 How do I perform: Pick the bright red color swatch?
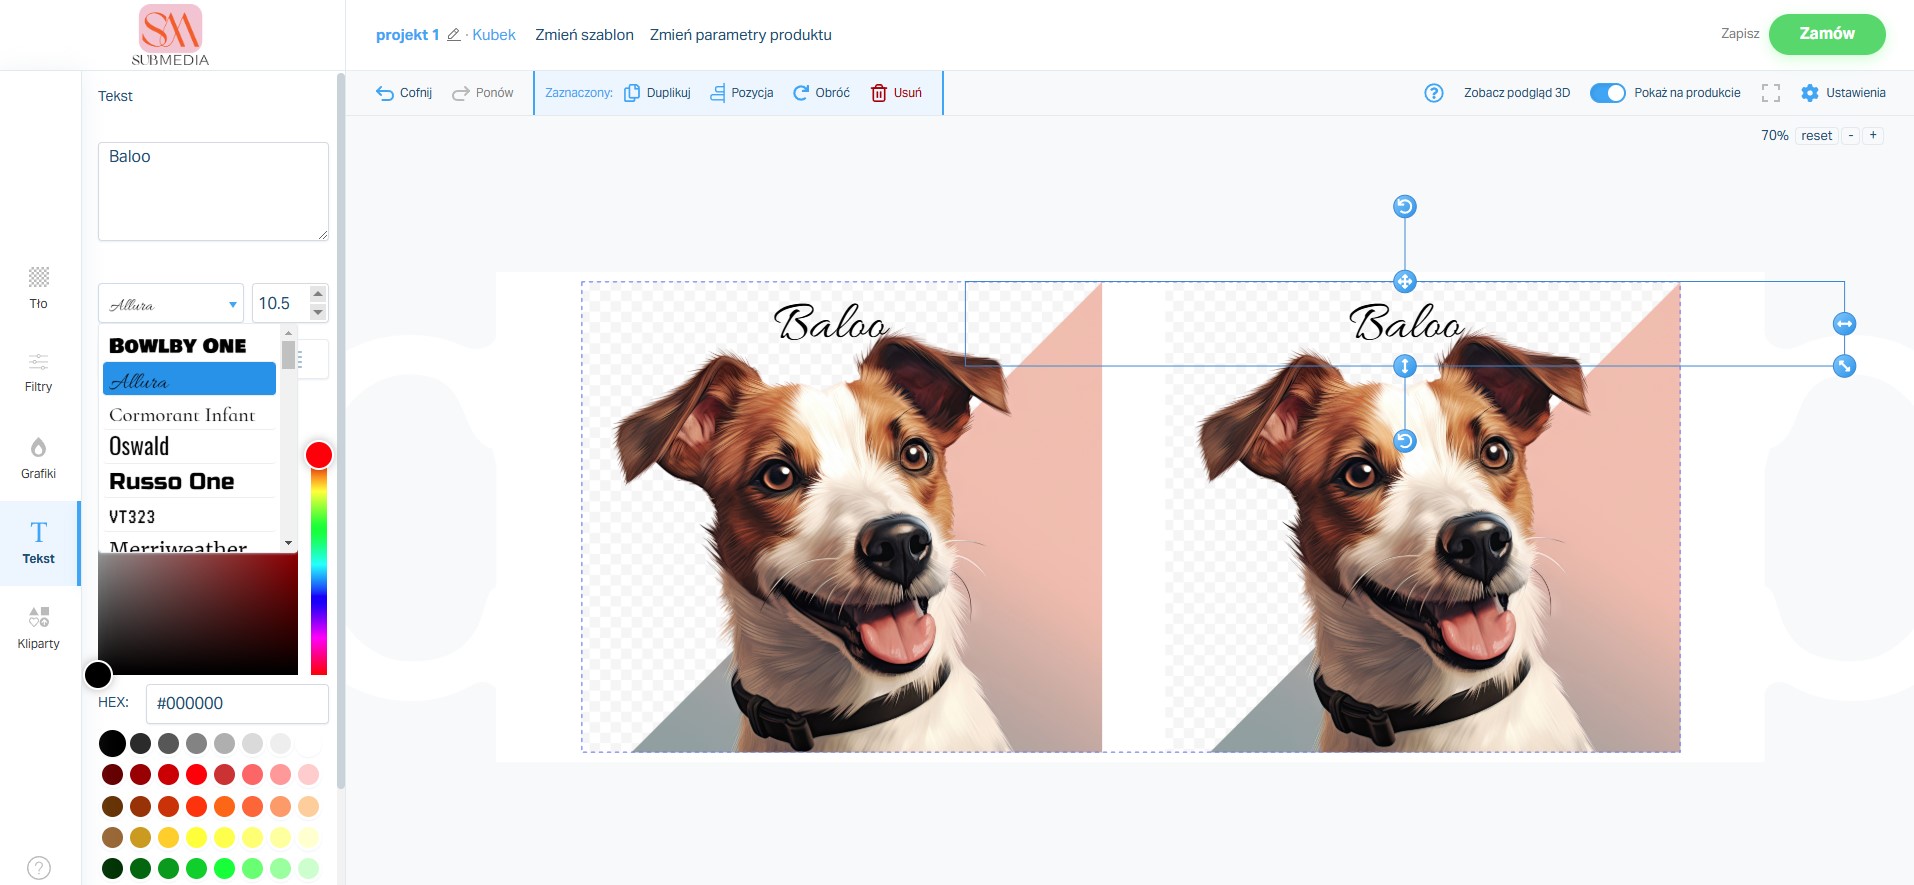click(197, 774)
